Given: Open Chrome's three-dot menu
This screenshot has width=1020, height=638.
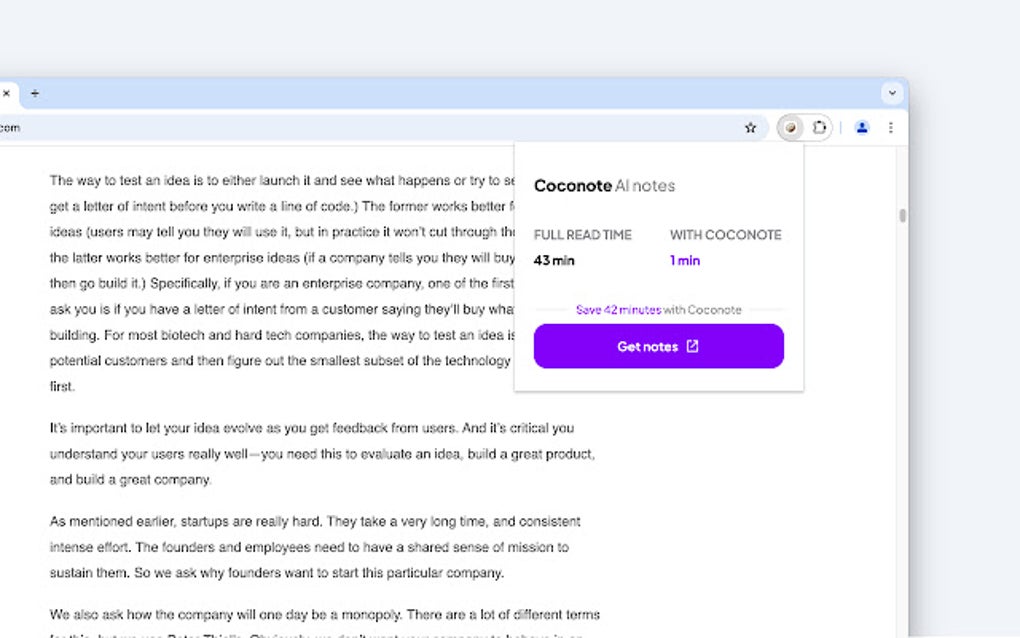Looking at the screenshot, I should click(891, 127).
